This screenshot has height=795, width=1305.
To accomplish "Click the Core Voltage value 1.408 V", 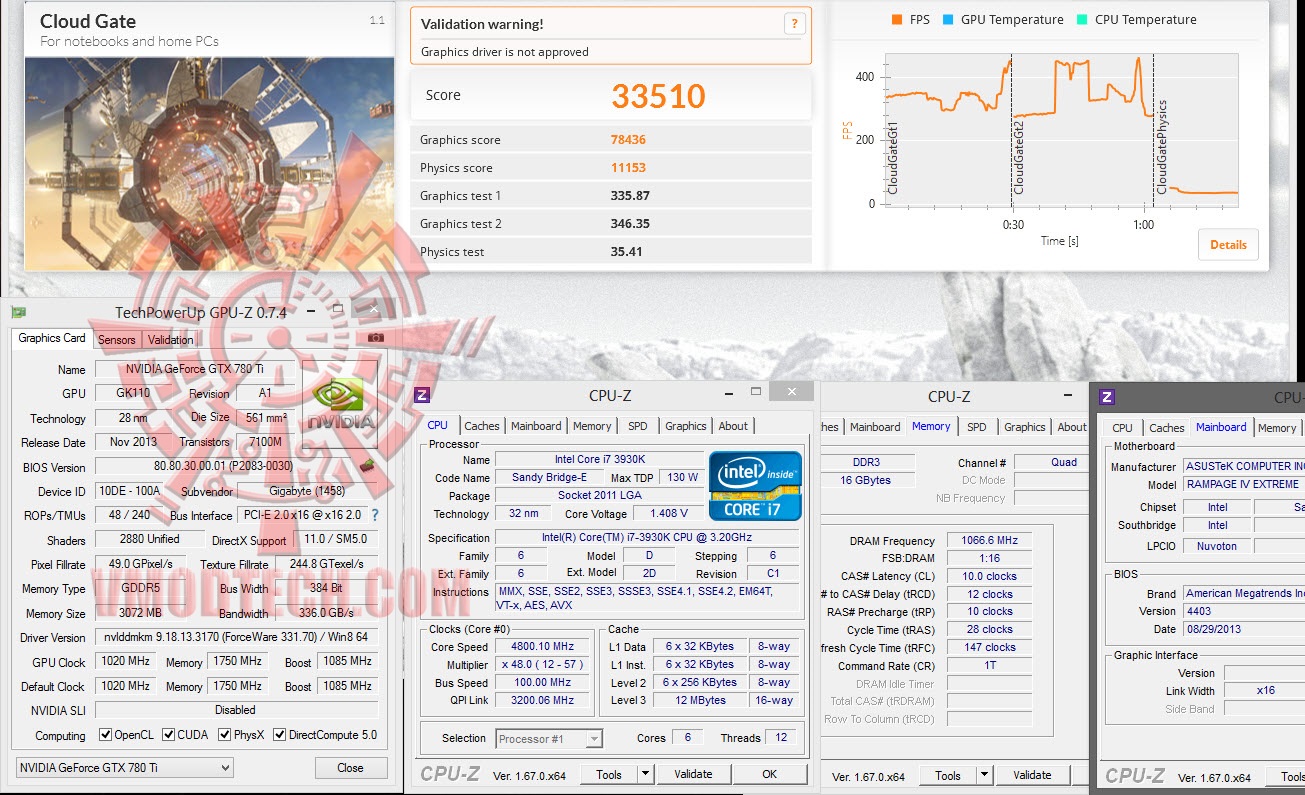I will [668, 513].
